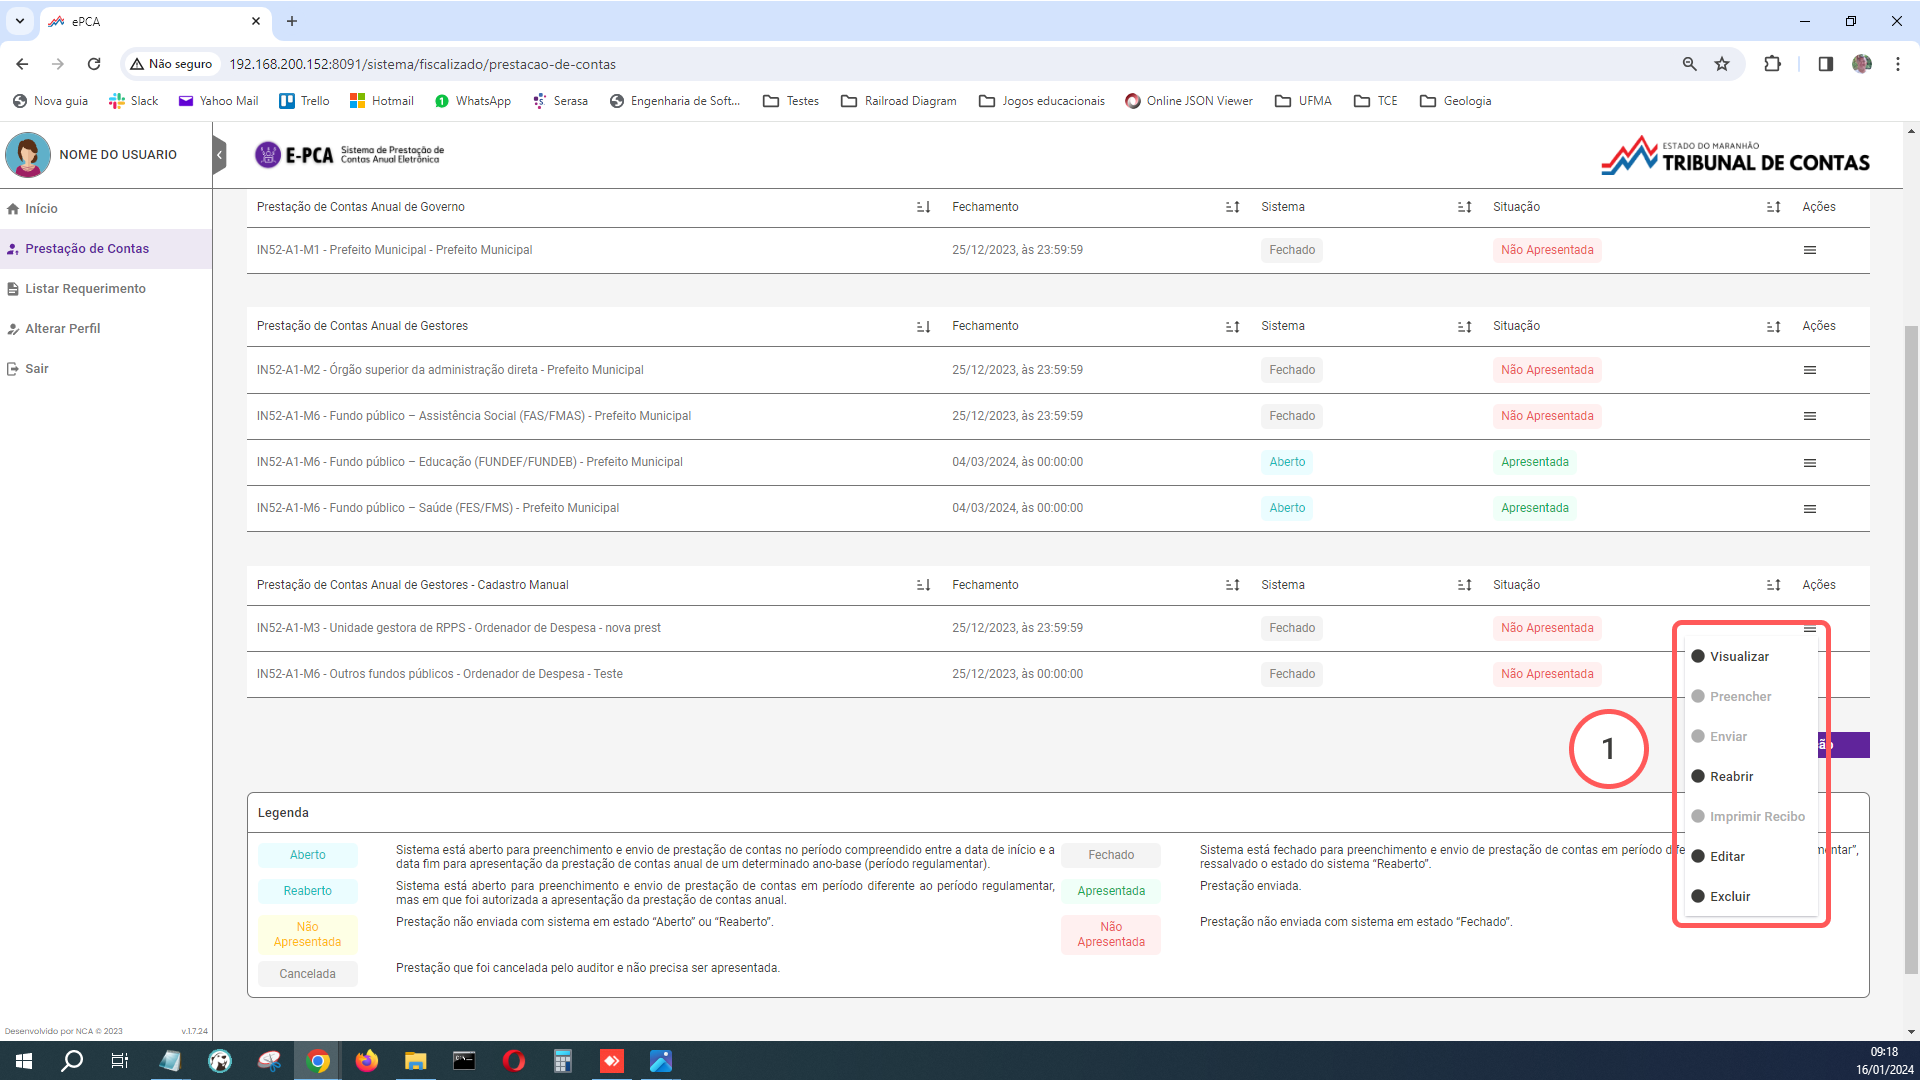Screen dimensions: 1920x1080
Task: Click the Reabrir action menu icon
Action: 1731,775
